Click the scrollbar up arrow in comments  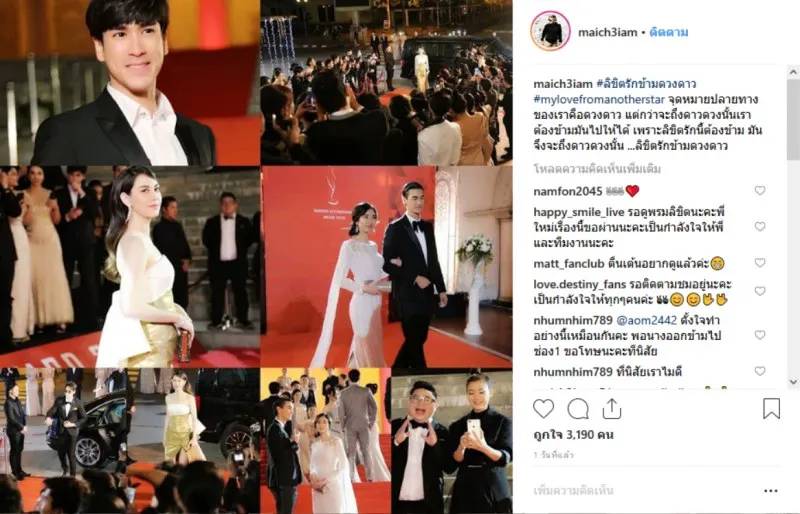click(x=793, y=72)
